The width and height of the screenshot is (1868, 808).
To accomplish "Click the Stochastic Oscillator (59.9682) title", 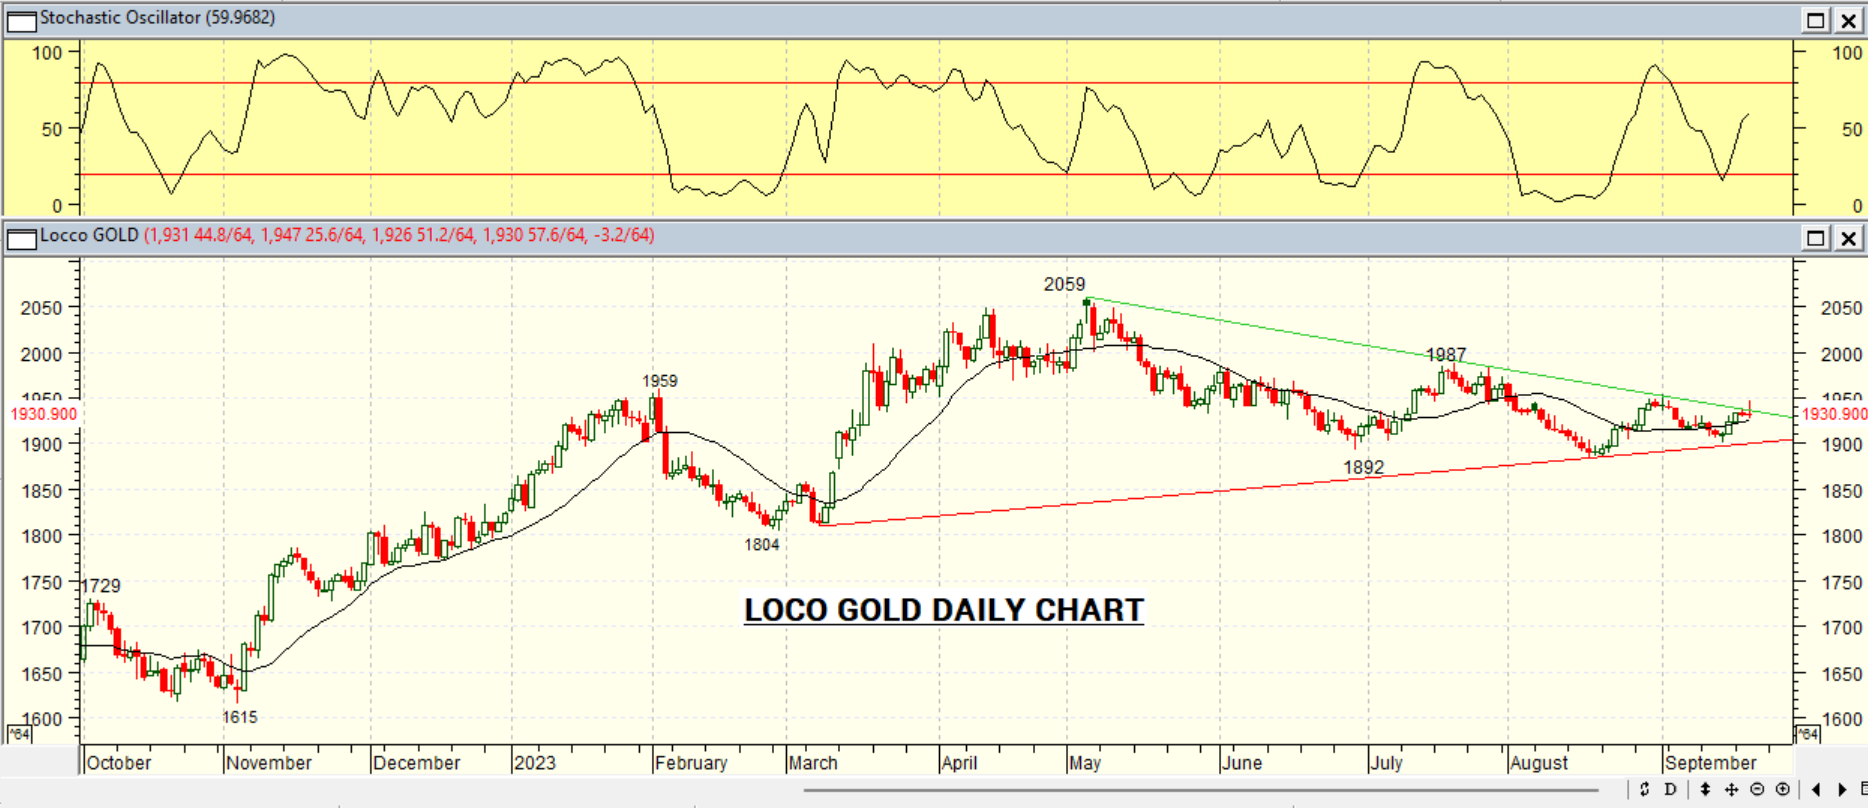I will click(x=157, y=18).
